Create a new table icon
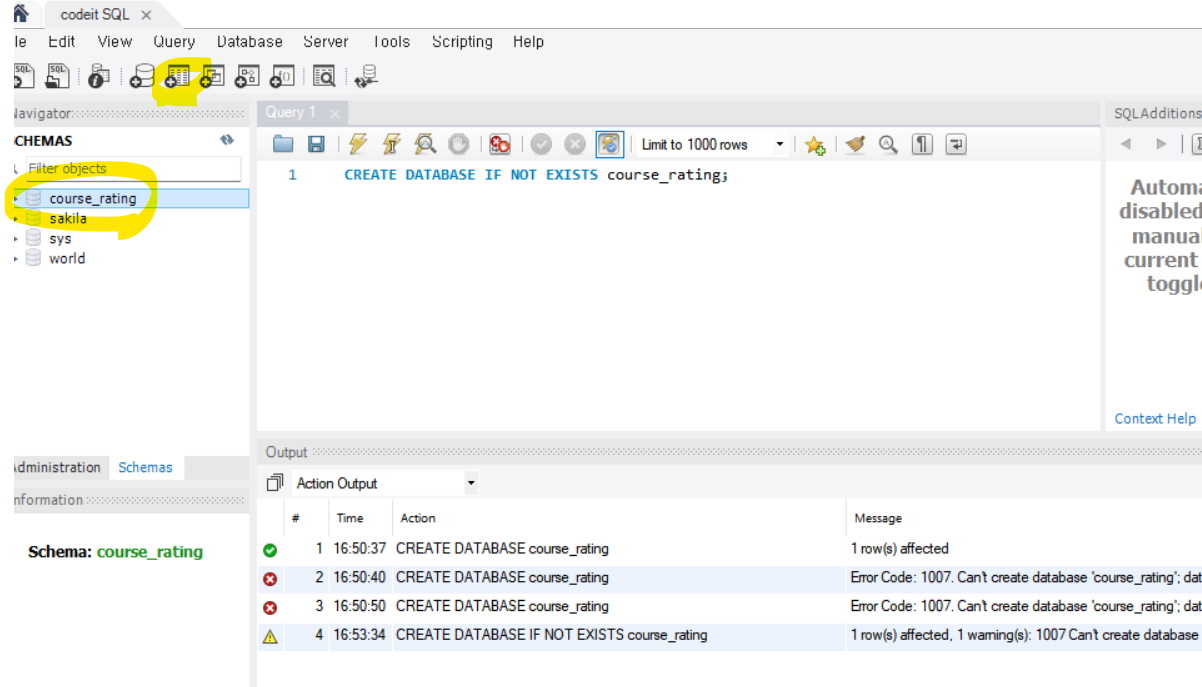The height and width of the screenshot is (687, 1202). click(177, 76)
